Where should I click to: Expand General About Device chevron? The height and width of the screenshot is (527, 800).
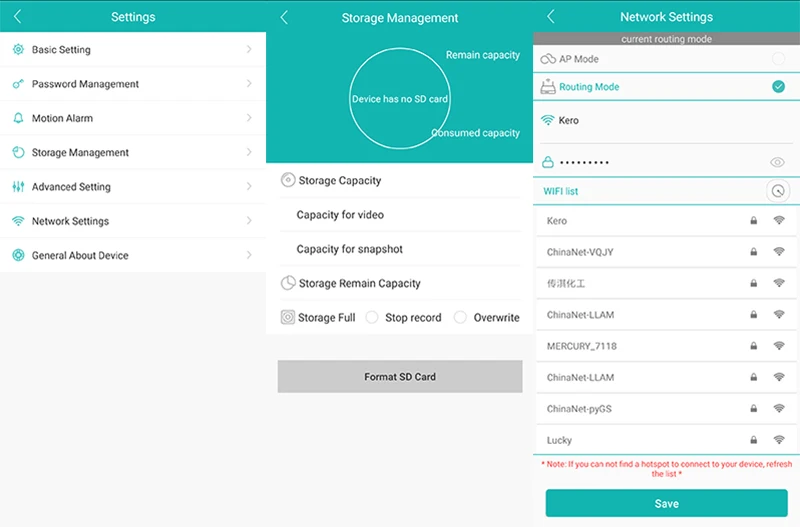249,255
